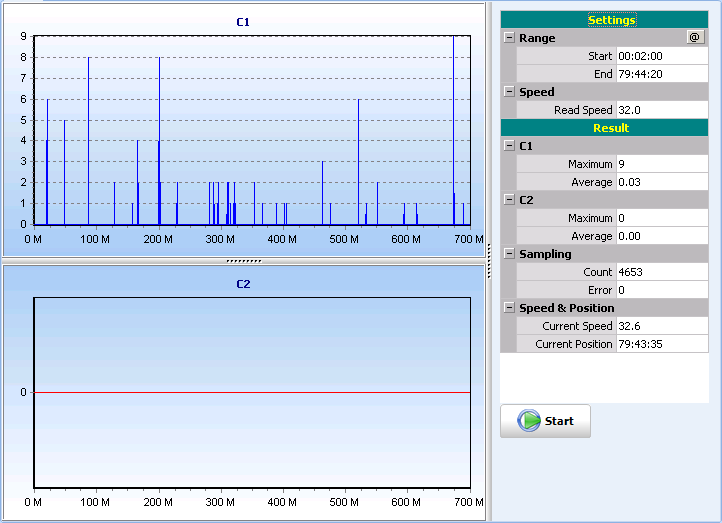The image size is (722, 523).
Task: Collapse the Speed settings group
Action: point(509,92)
